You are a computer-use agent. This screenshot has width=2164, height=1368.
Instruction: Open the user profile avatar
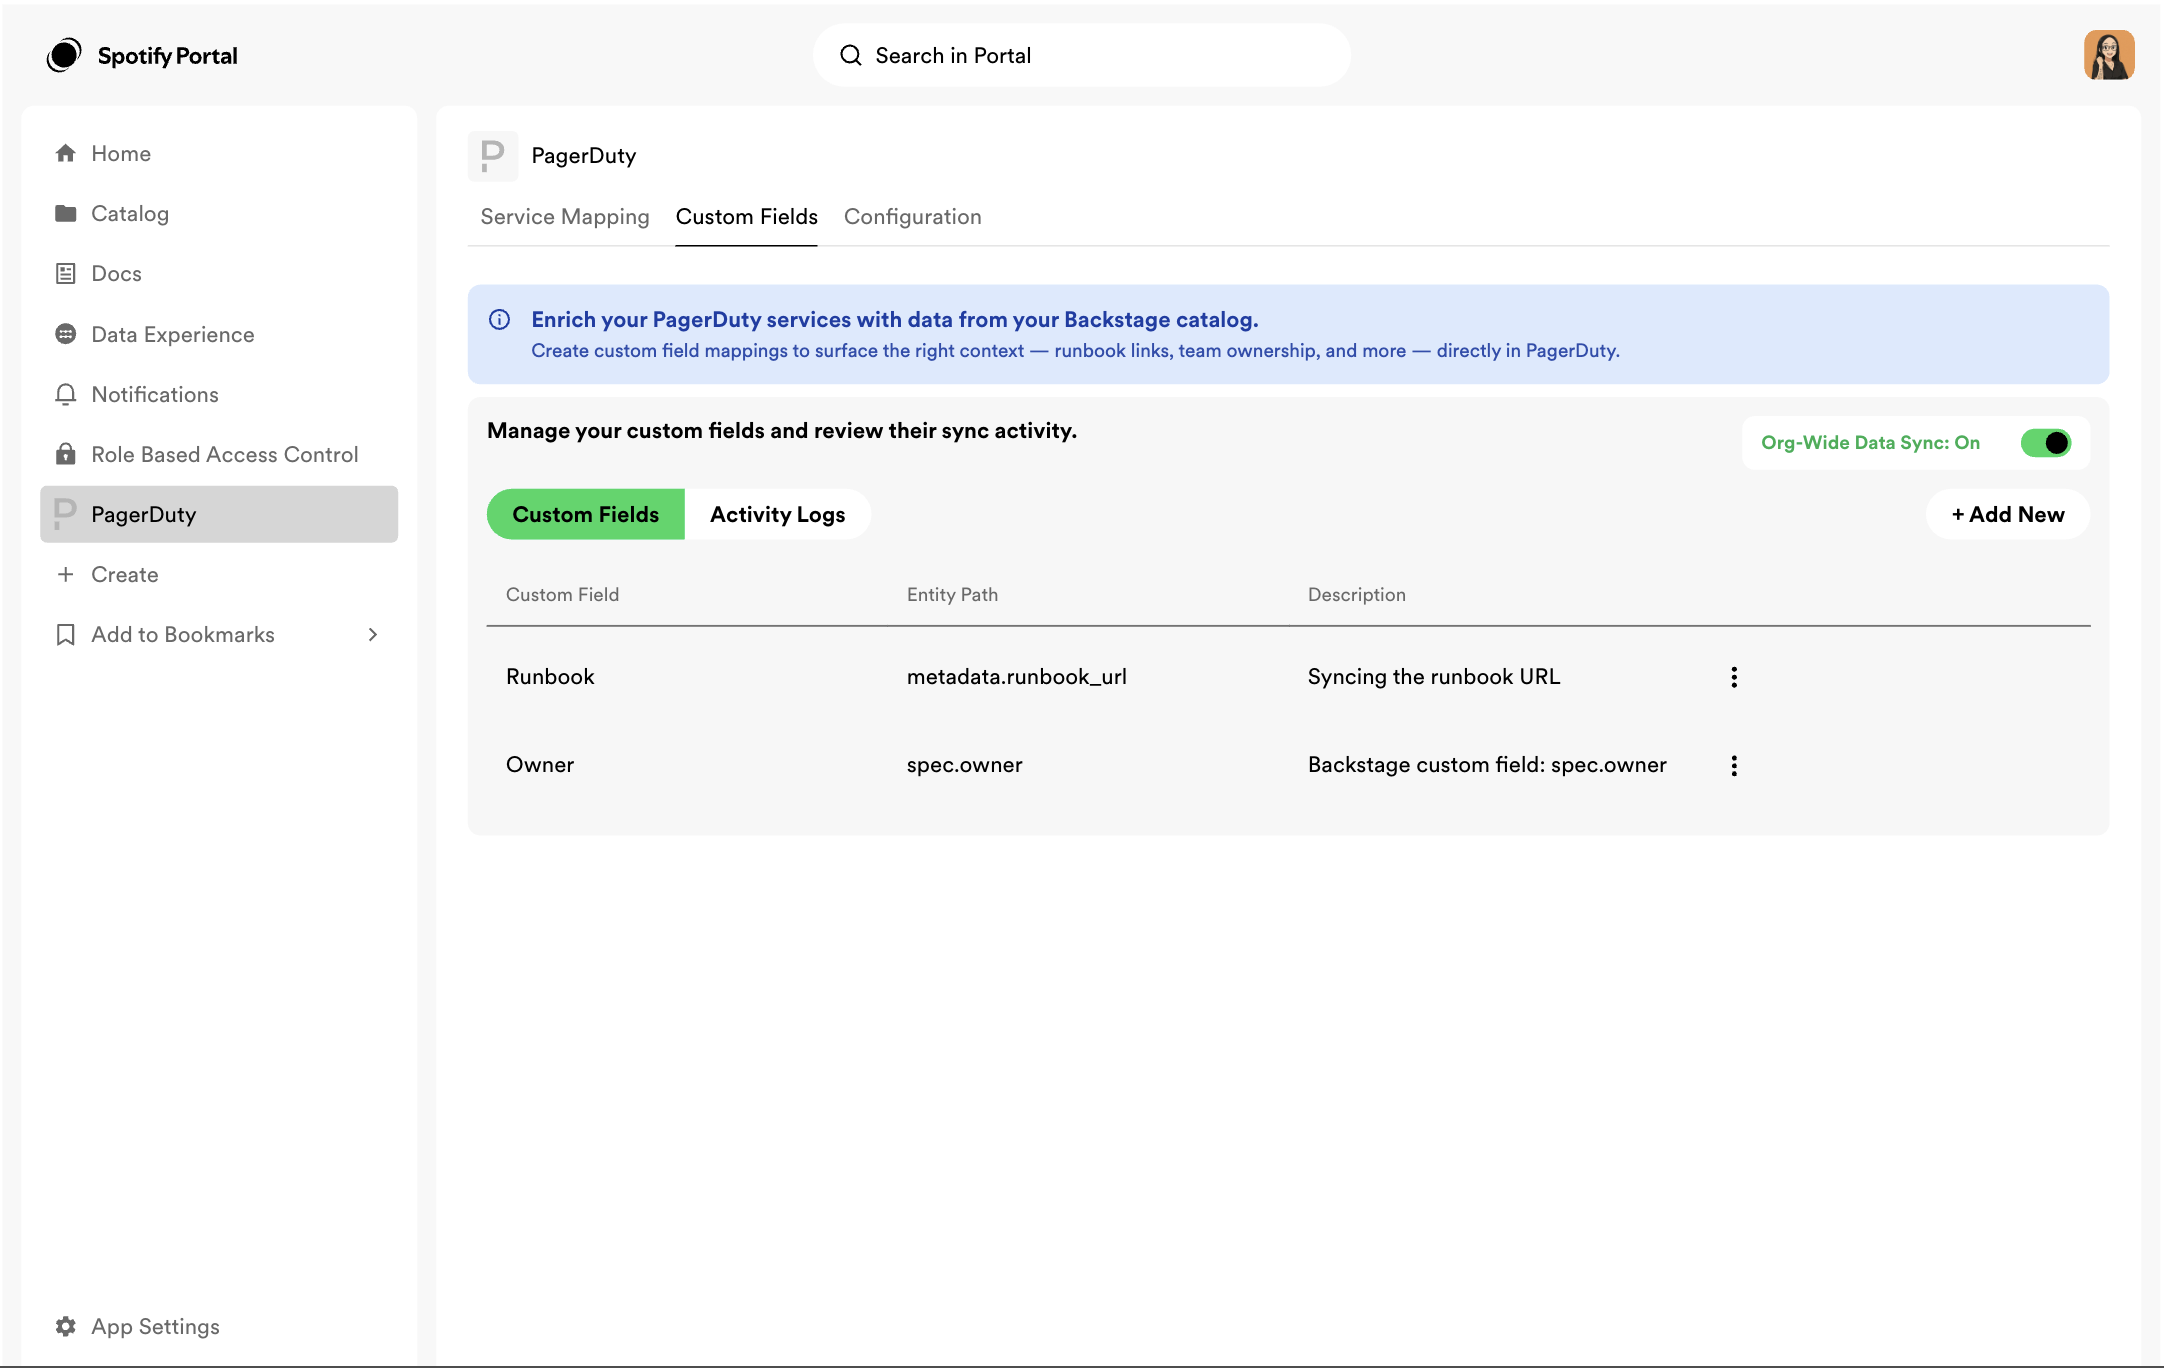pos(2109,55)
